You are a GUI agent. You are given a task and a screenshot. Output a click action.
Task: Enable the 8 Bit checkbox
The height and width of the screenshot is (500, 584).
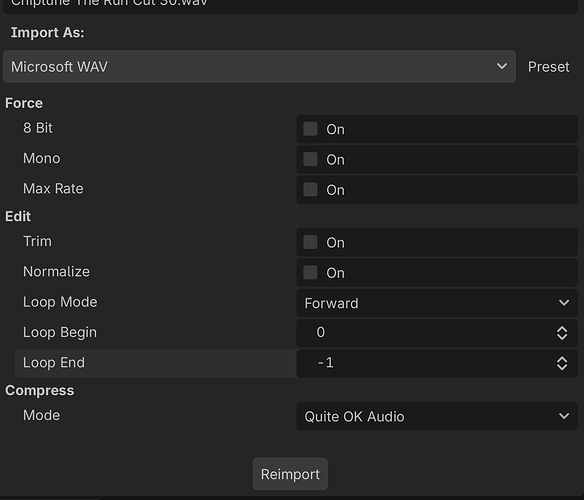[x=310, y=129]
